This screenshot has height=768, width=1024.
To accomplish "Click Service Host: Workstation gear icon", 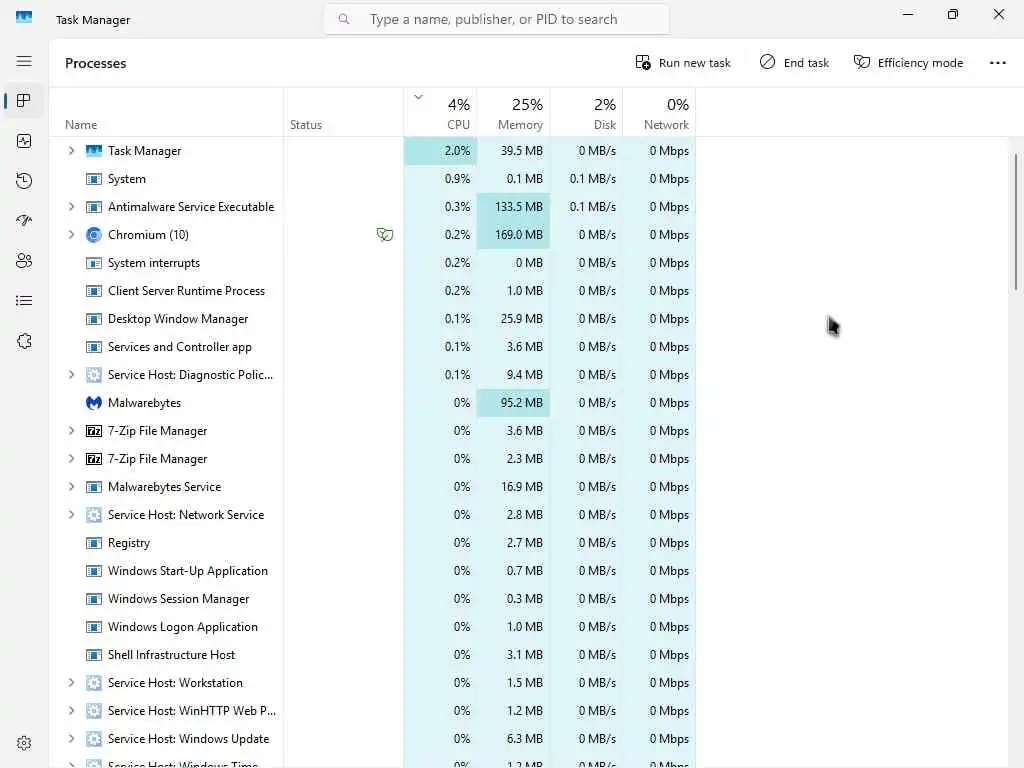I will [94, 682].
